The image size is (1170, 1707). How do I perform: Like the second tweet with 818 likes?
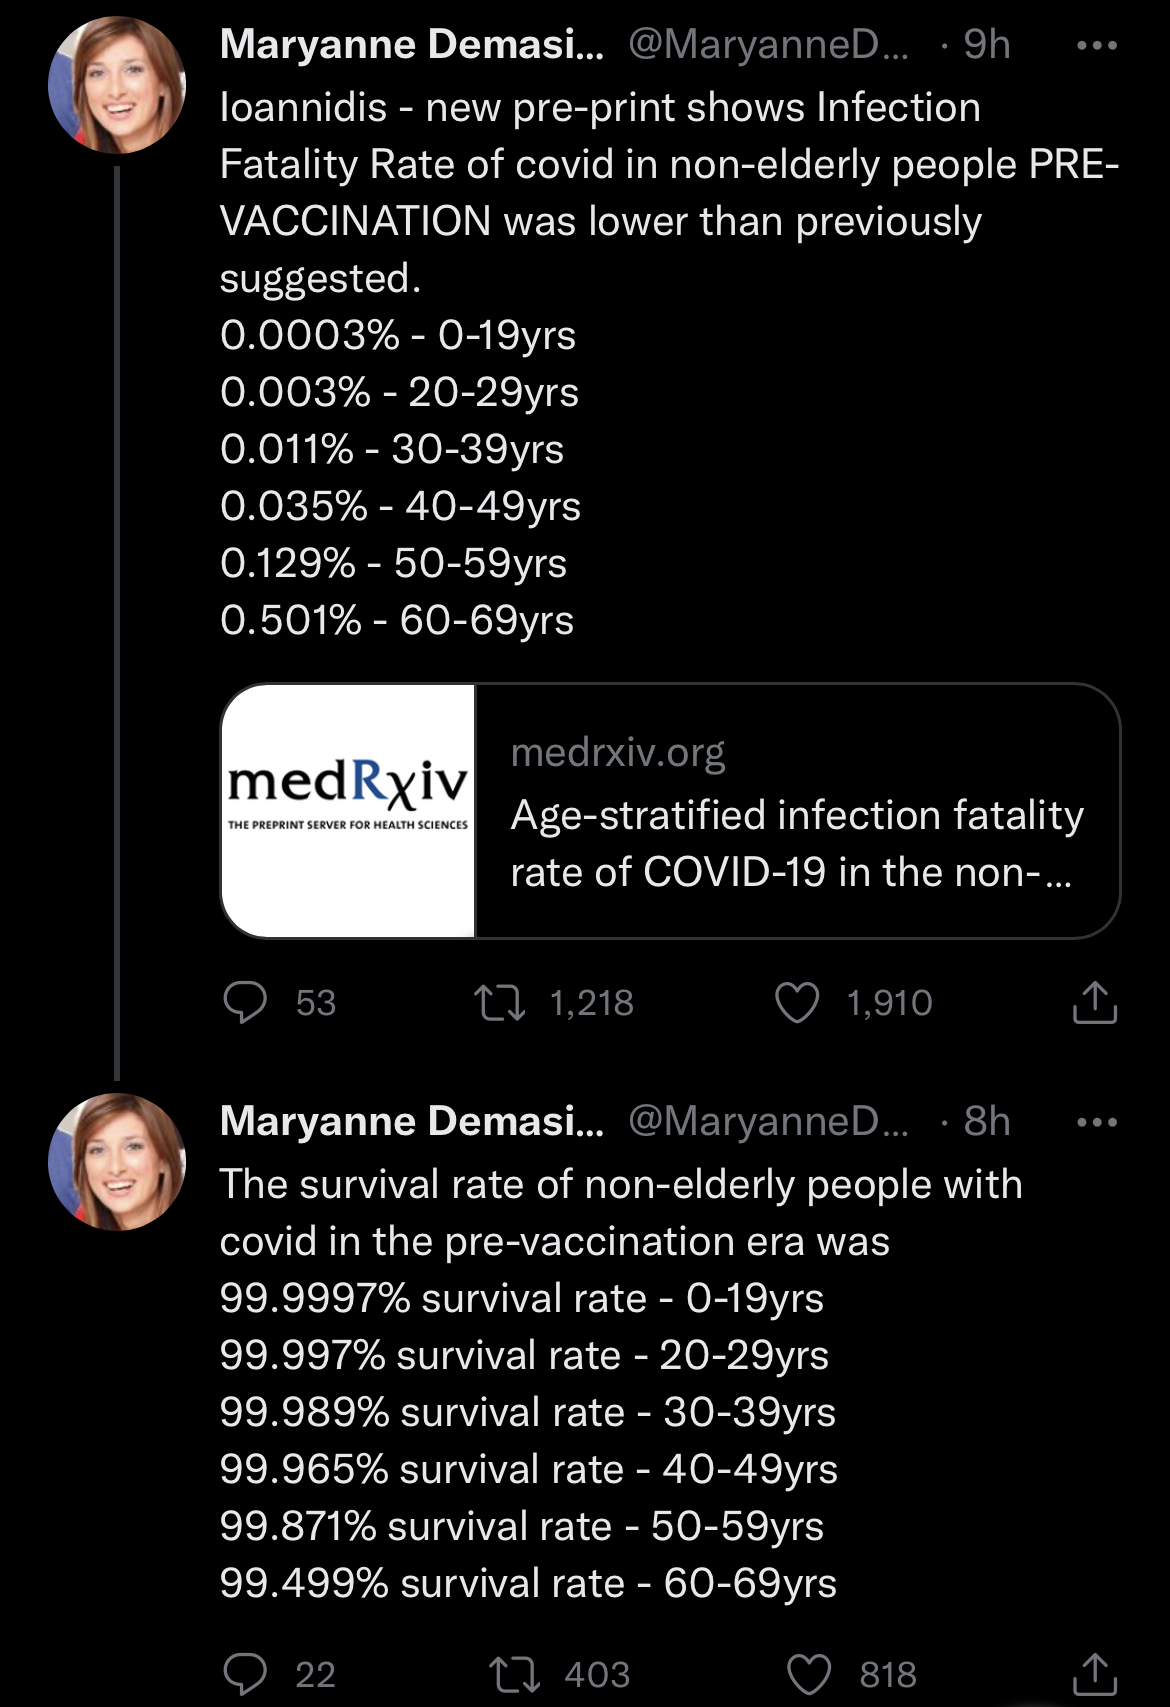(x=809, y=1674)
